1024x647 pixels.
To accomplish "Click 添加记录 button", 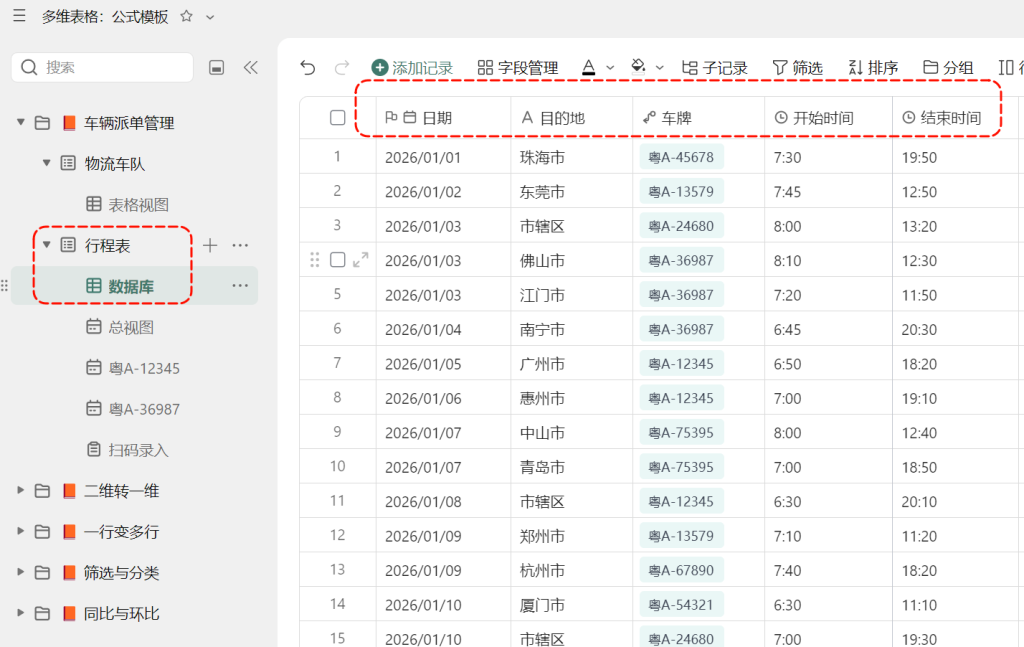I will [412, 67].
